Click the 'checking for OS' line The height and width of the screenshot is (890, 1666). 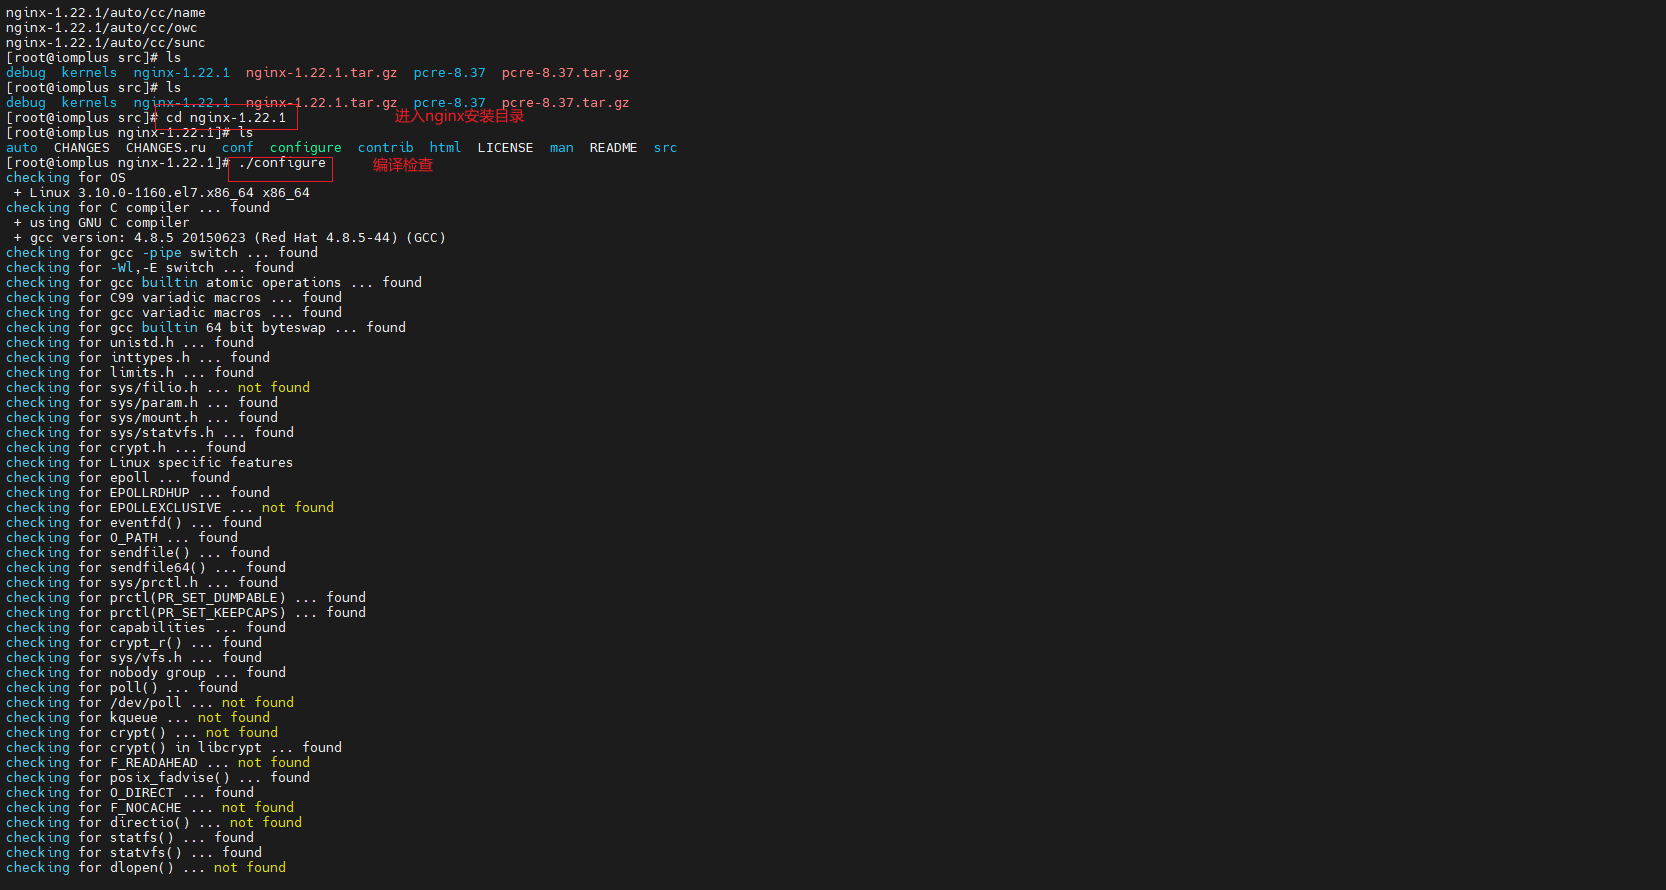(x=66, y=178)
